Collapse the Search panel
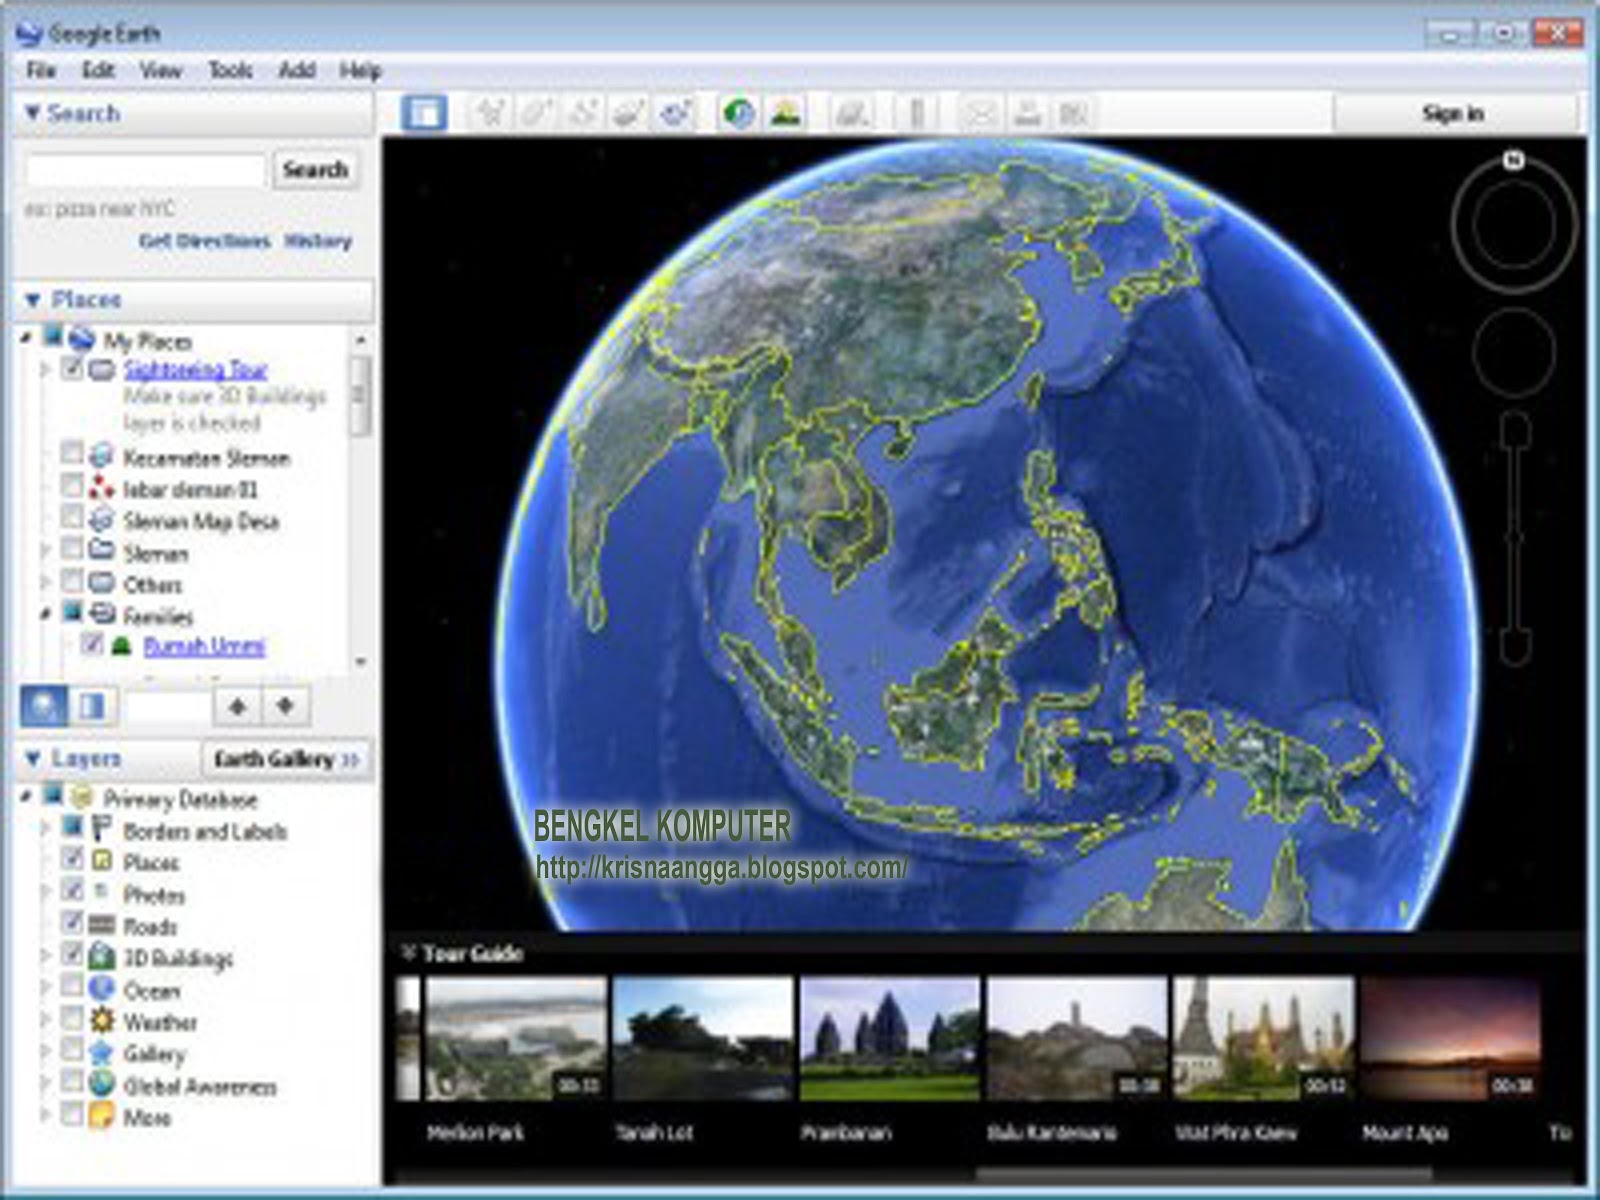The width and height of the screenshot is (1600, 1200). click(x=33, y=113)
